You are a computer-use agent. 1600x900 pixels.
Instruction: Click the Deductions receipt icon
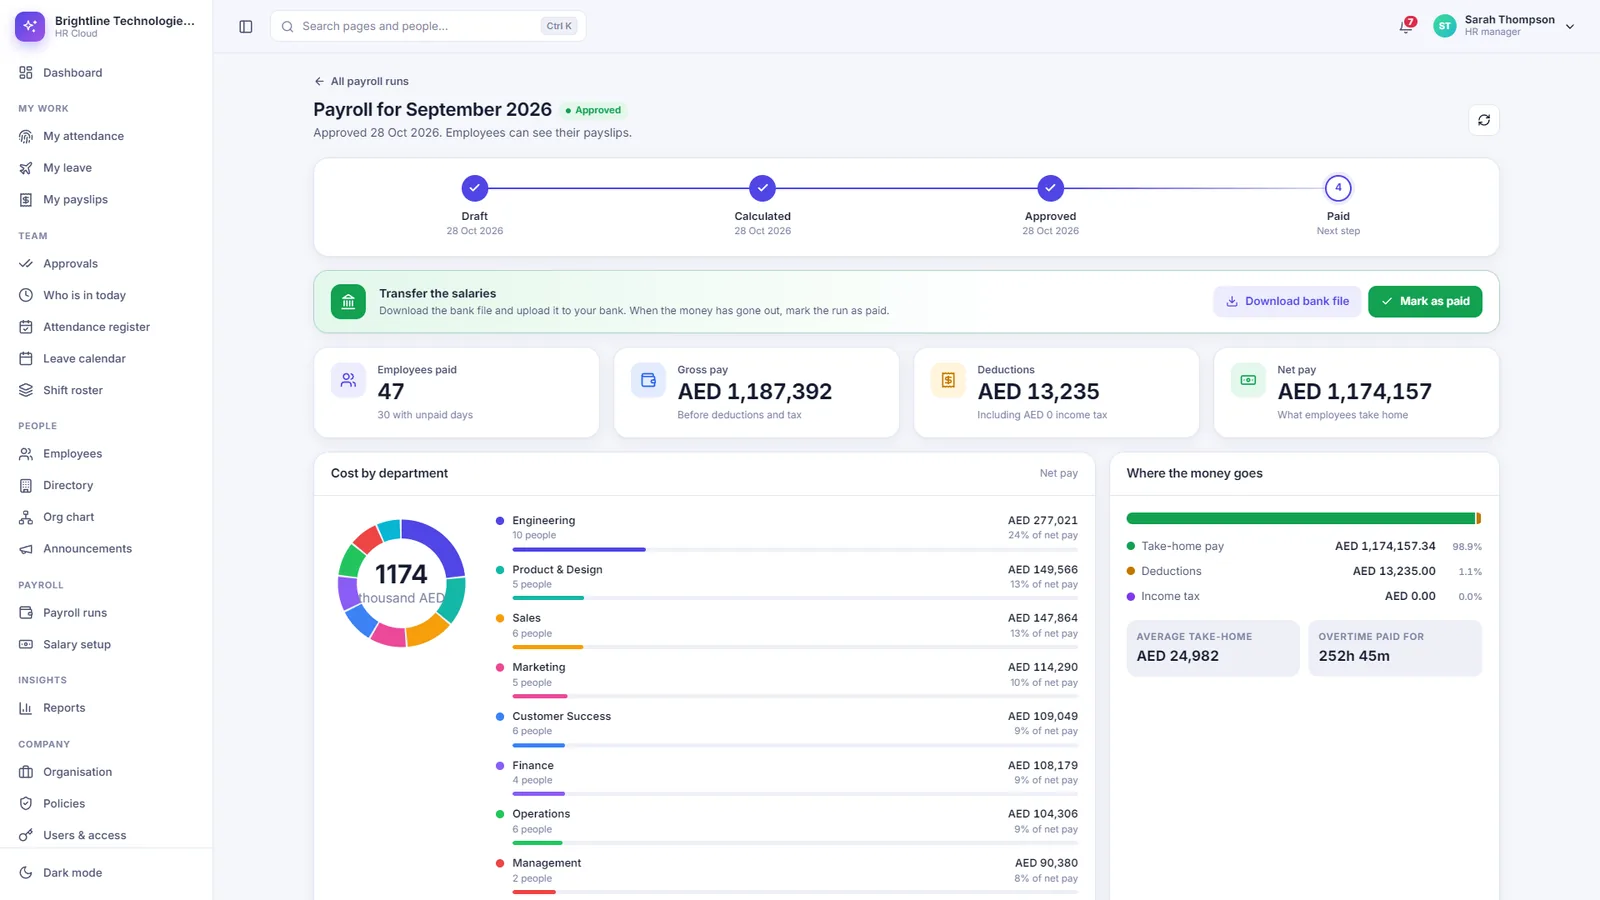click(x=948, y=380)
